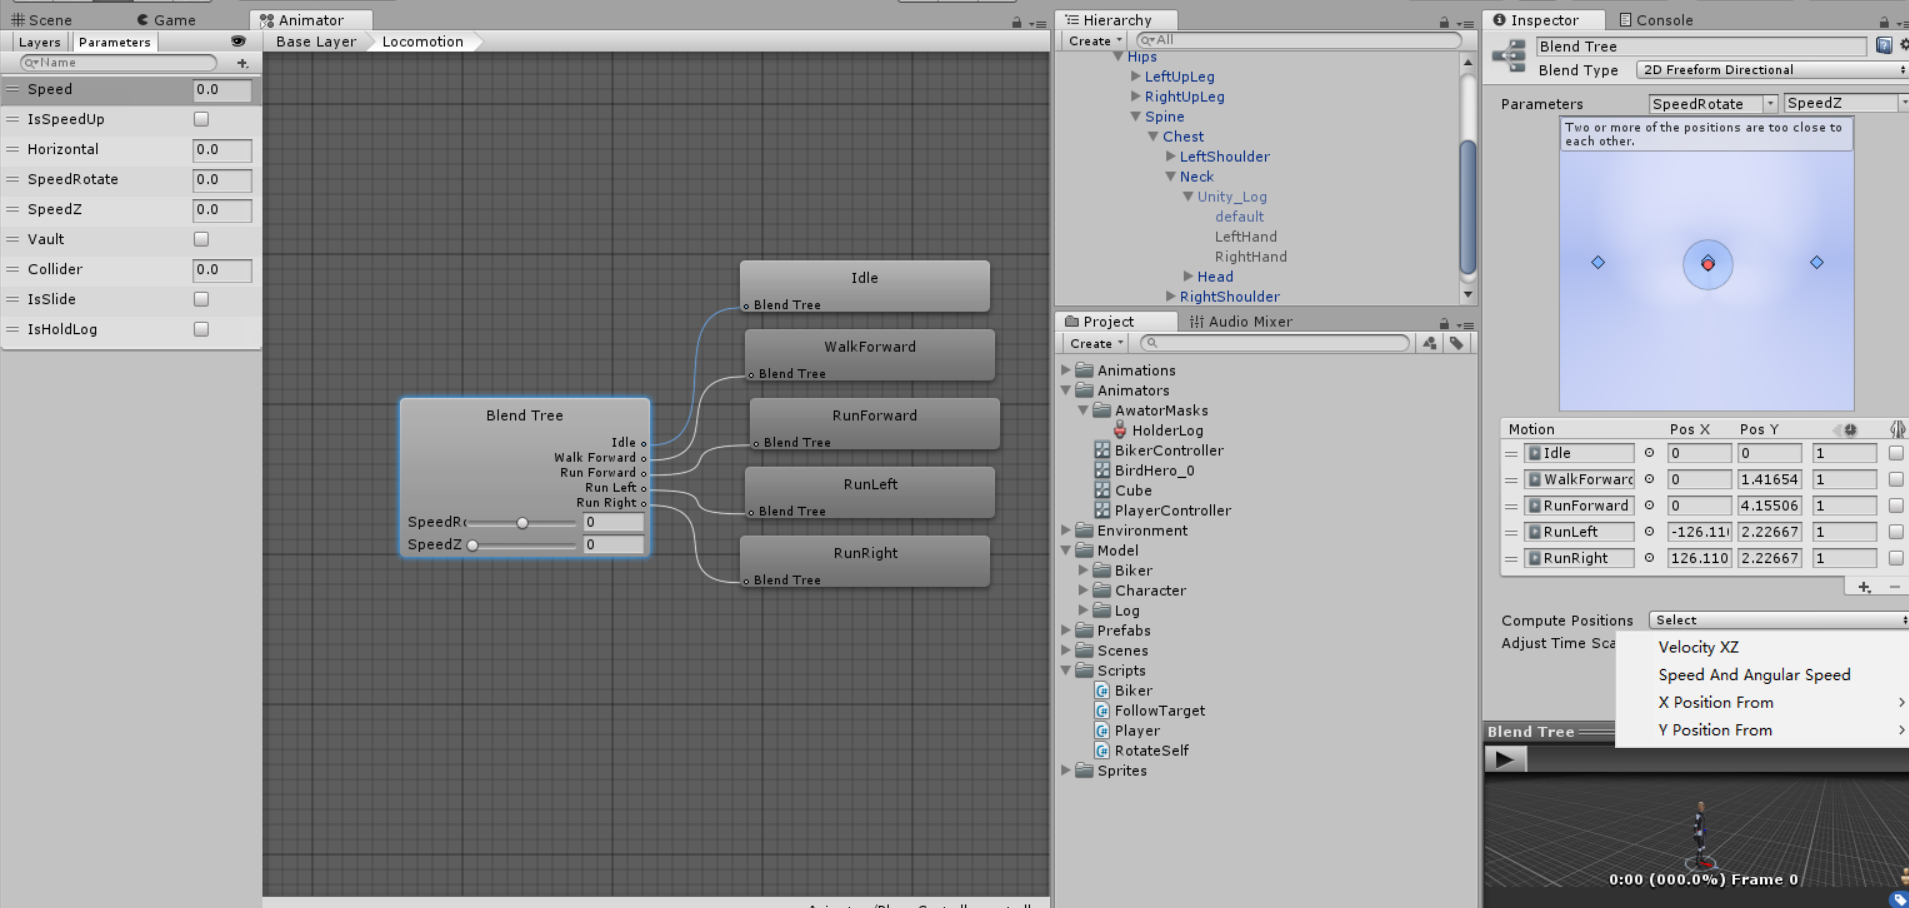The width and height of the screenshot is (1909, 908).
Task: Select the HolderLog avatar mask icon
Action: click(x=1119, y=430)
